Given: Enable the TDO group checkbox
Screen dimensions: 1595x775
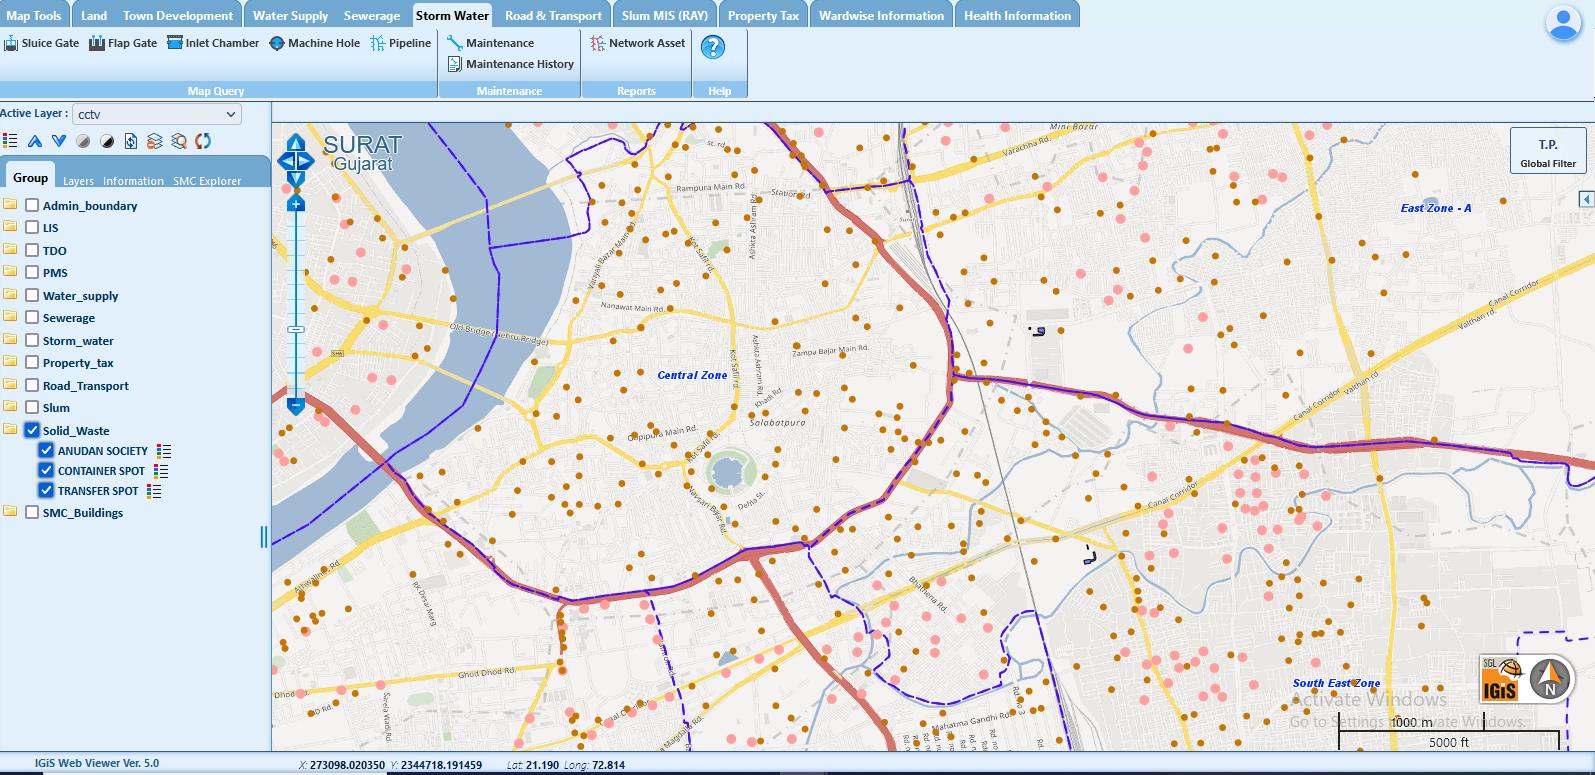Looking at the screenshot, I should (32, 250).
